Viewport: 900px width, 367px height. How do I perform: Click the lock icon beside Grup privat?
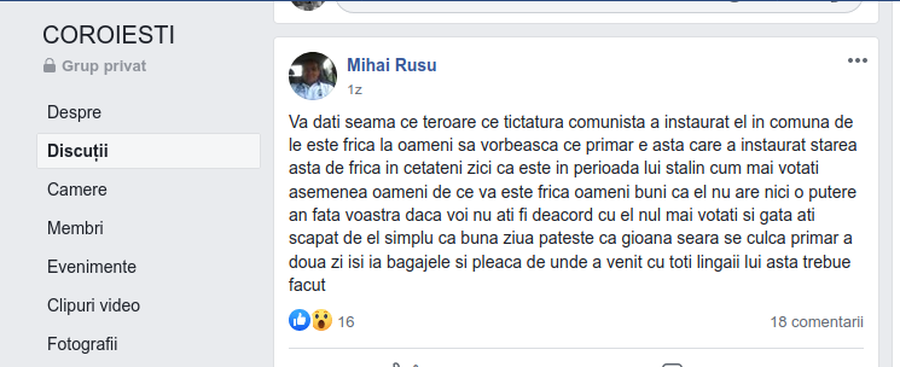49,65
